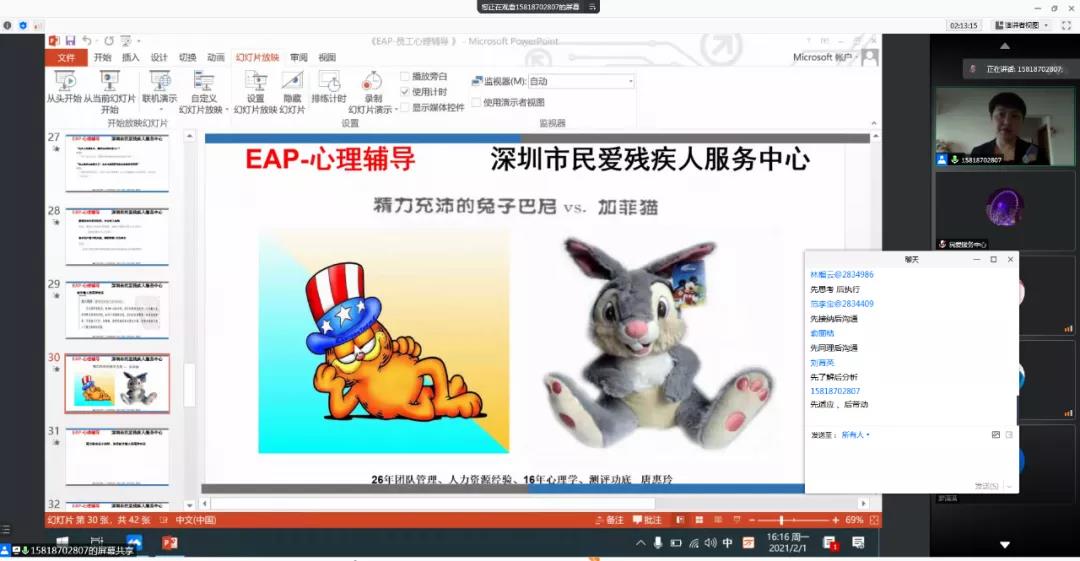This screenshot has width=1080, height=561.
Task: Start Slide Show from status bar icon
Action: pos(736,520)
